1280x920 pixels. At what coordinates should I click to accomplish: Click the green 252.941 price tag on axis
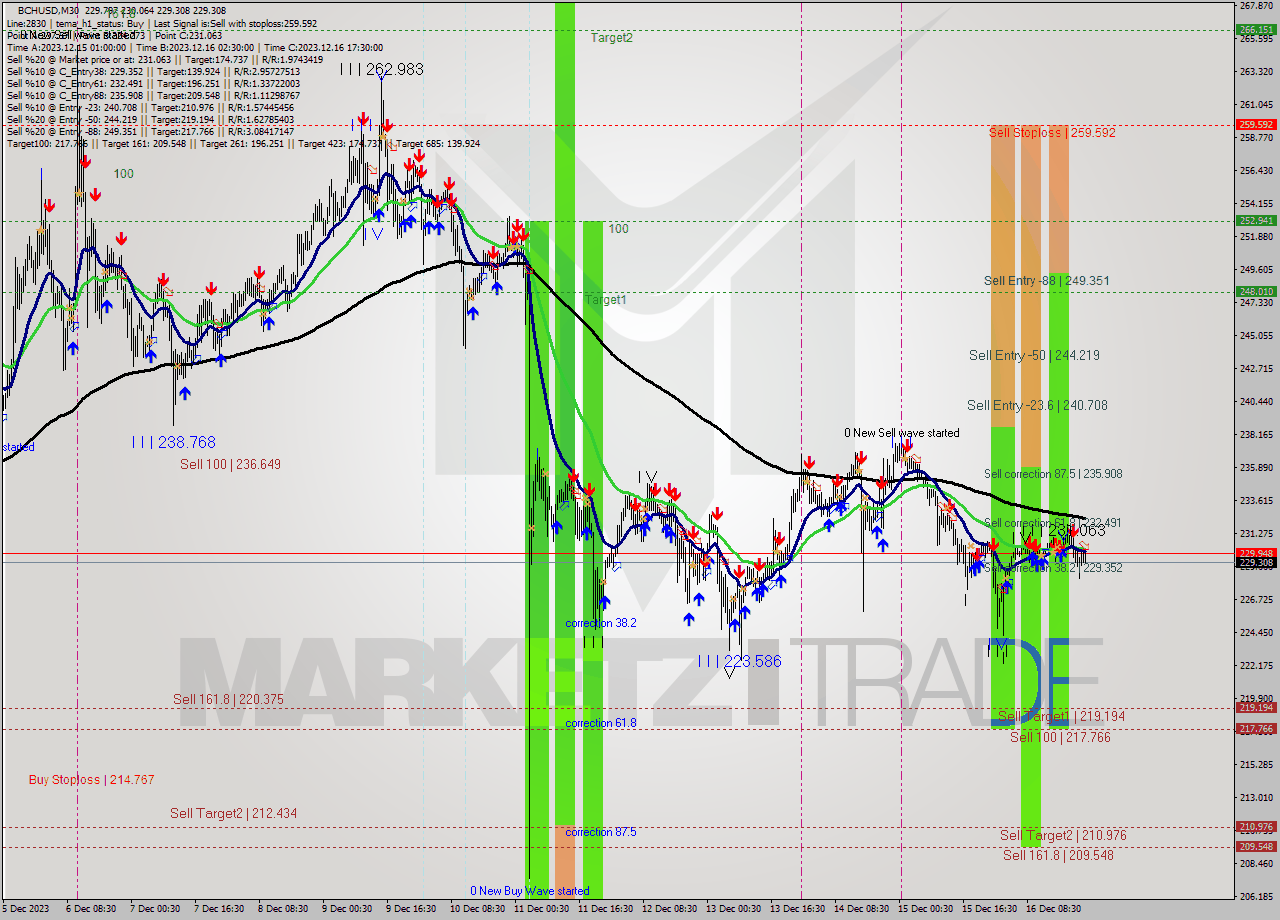(x=1256, y=220)
